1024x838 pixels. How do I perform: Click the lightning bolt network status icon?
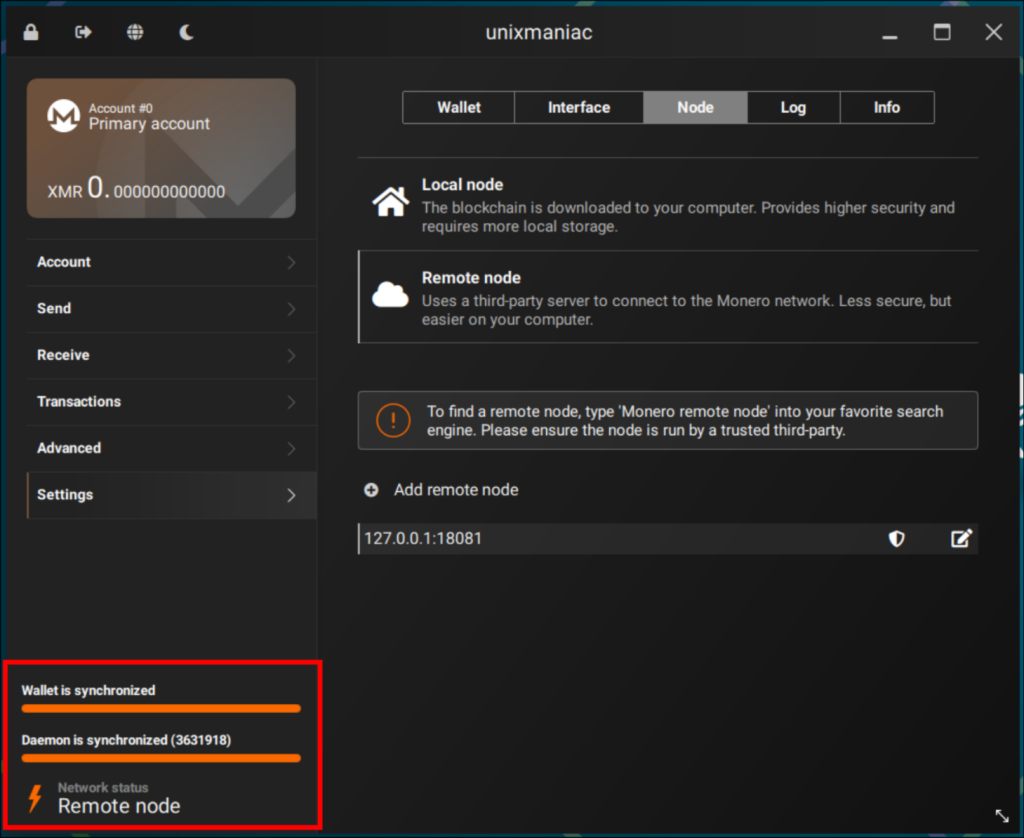point(36,797)
